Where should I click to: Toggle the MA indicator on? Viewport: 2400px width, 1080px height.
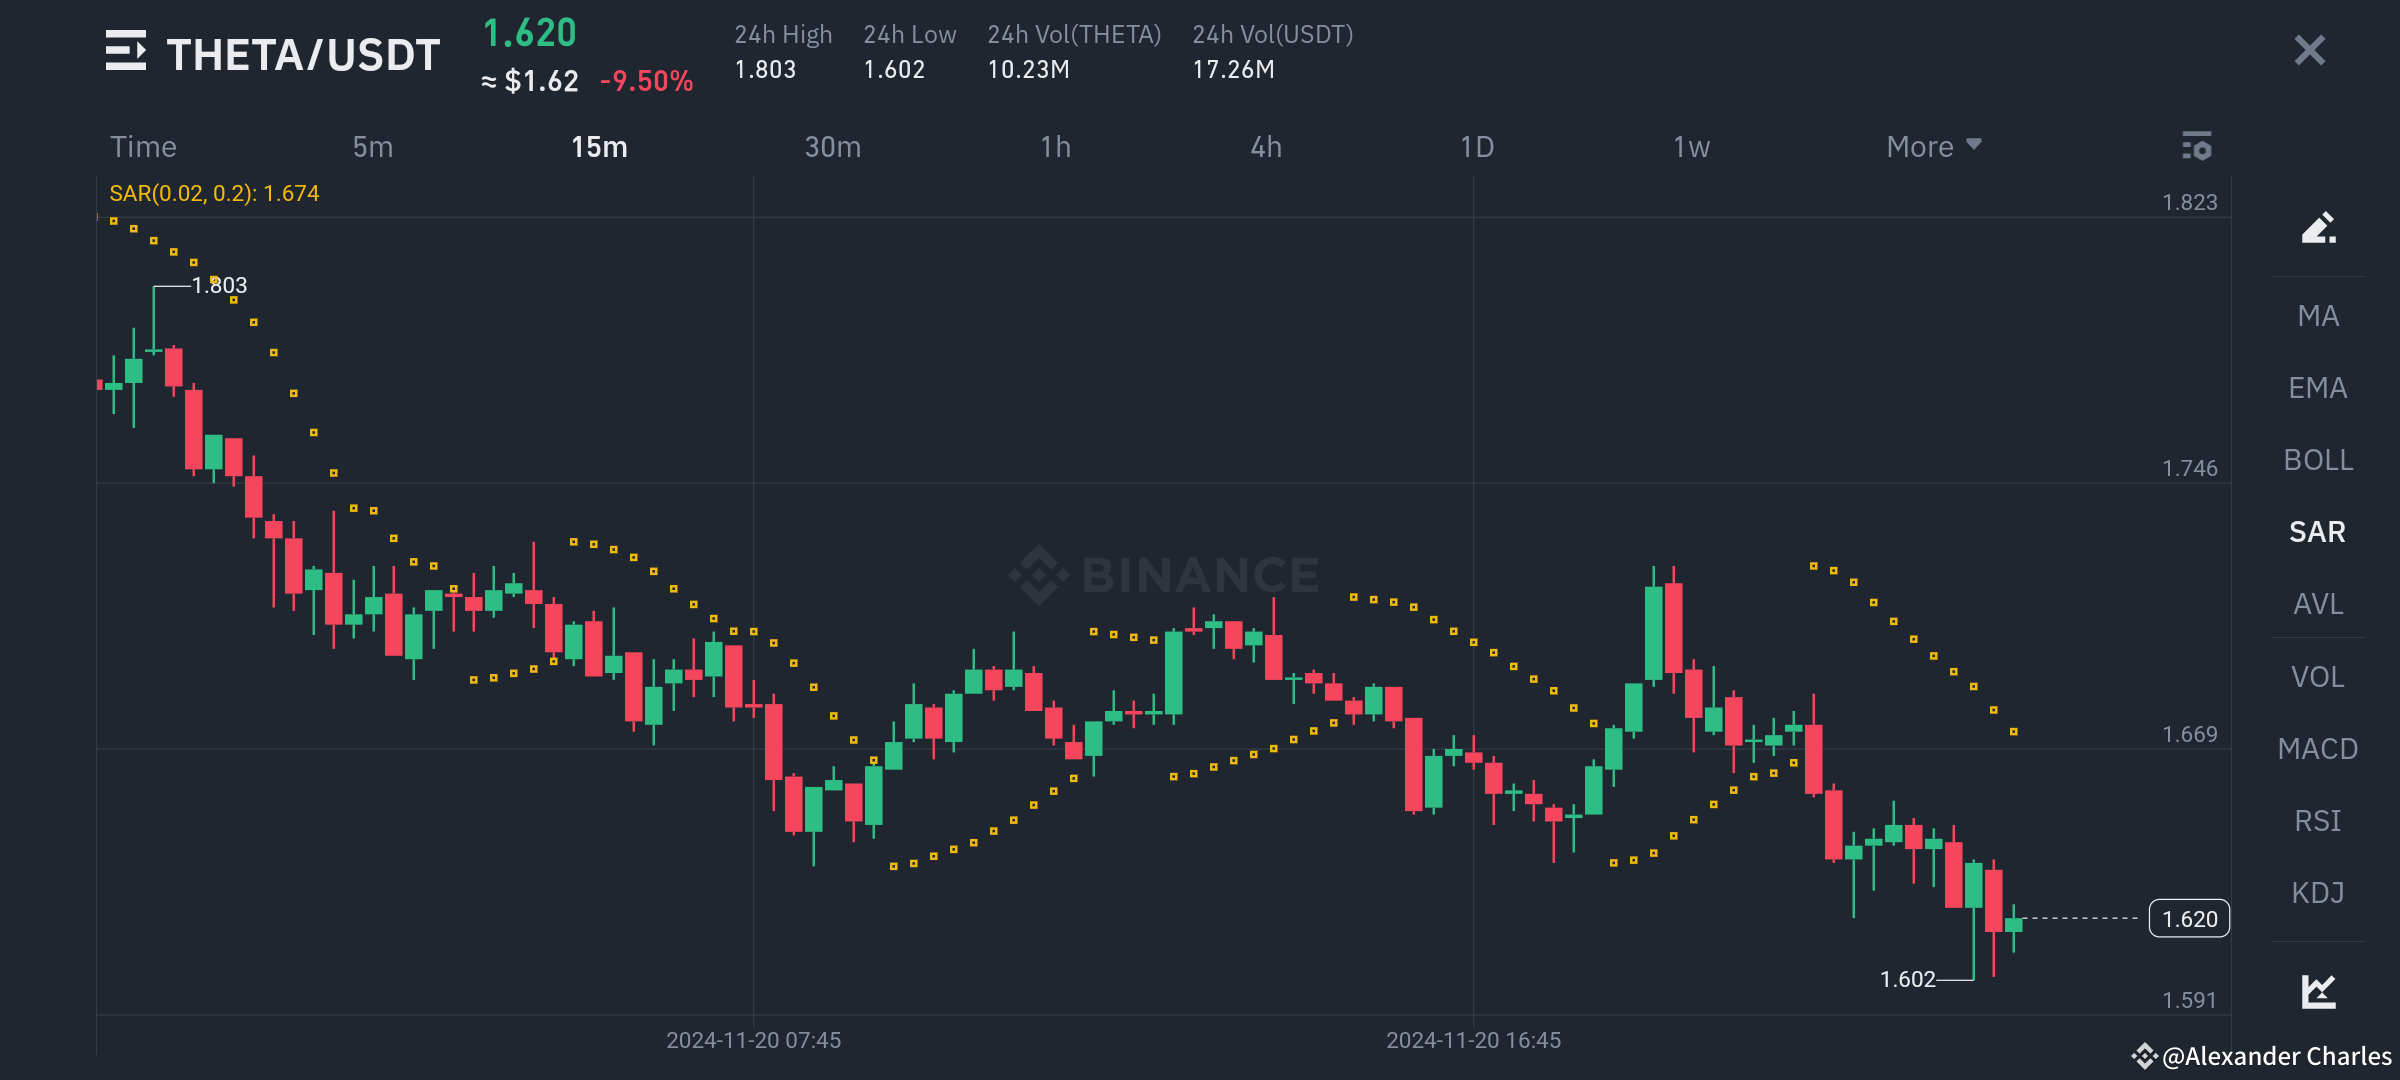click(x=2318, y=316)
